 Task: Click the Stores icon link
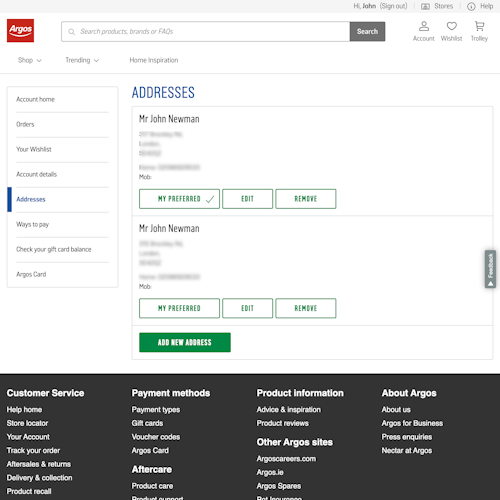pos(437,6)
